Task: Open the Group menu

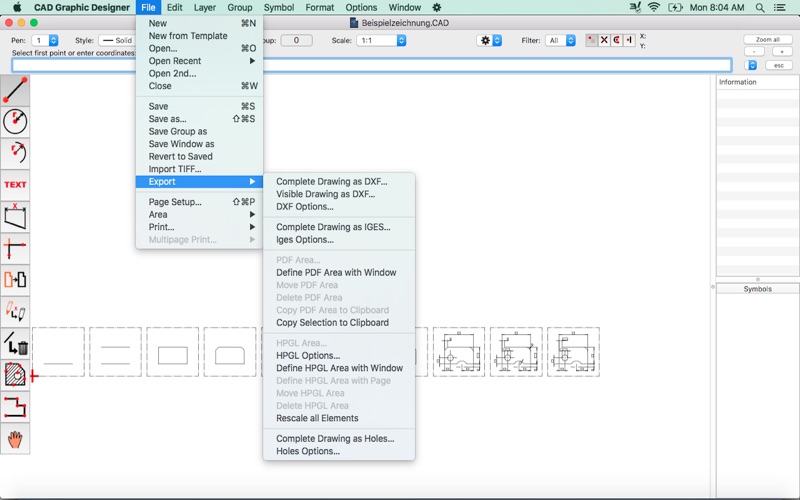Action: (x=240, y=8)
